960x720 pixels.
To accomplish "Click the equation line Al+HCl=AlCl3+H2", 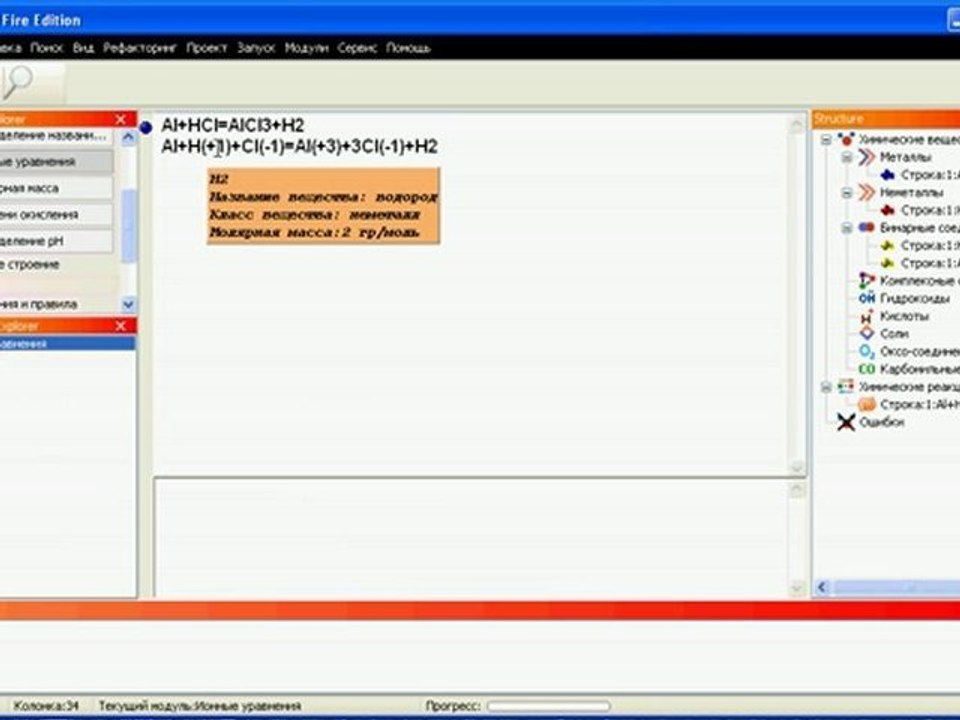I will [x=233, y=126].
